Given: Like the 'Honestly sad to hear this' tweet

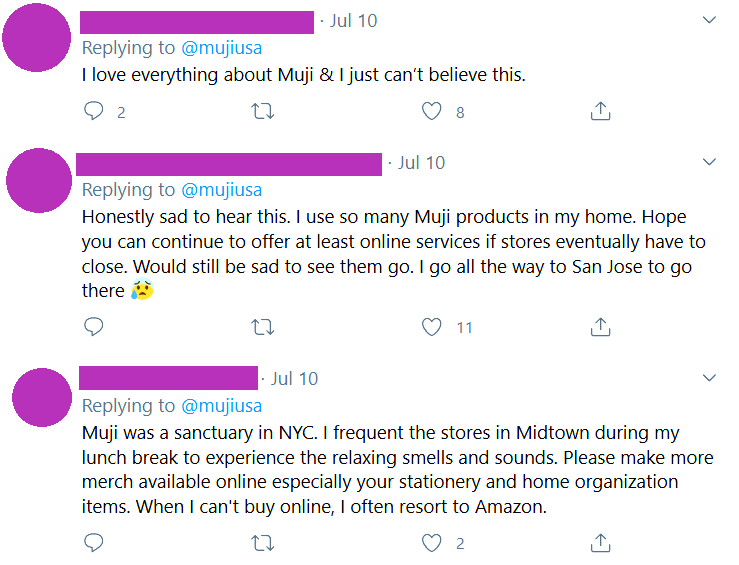Looking at the screenshot, I should (431, 326).
